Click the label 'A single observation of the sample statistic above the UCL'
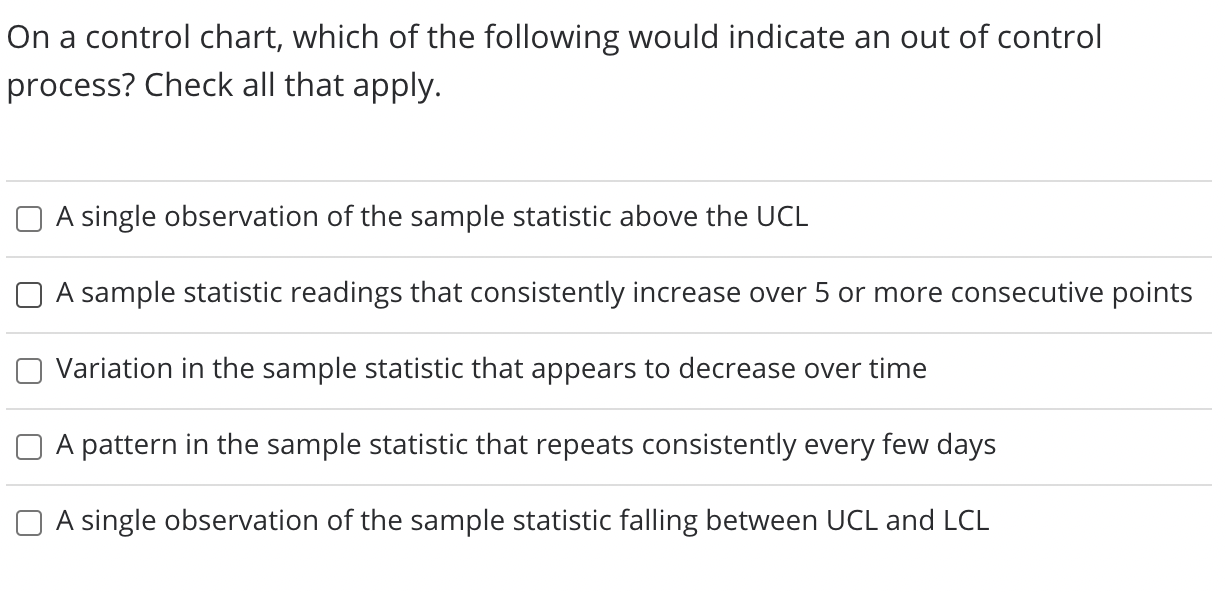 click(432, 217)
